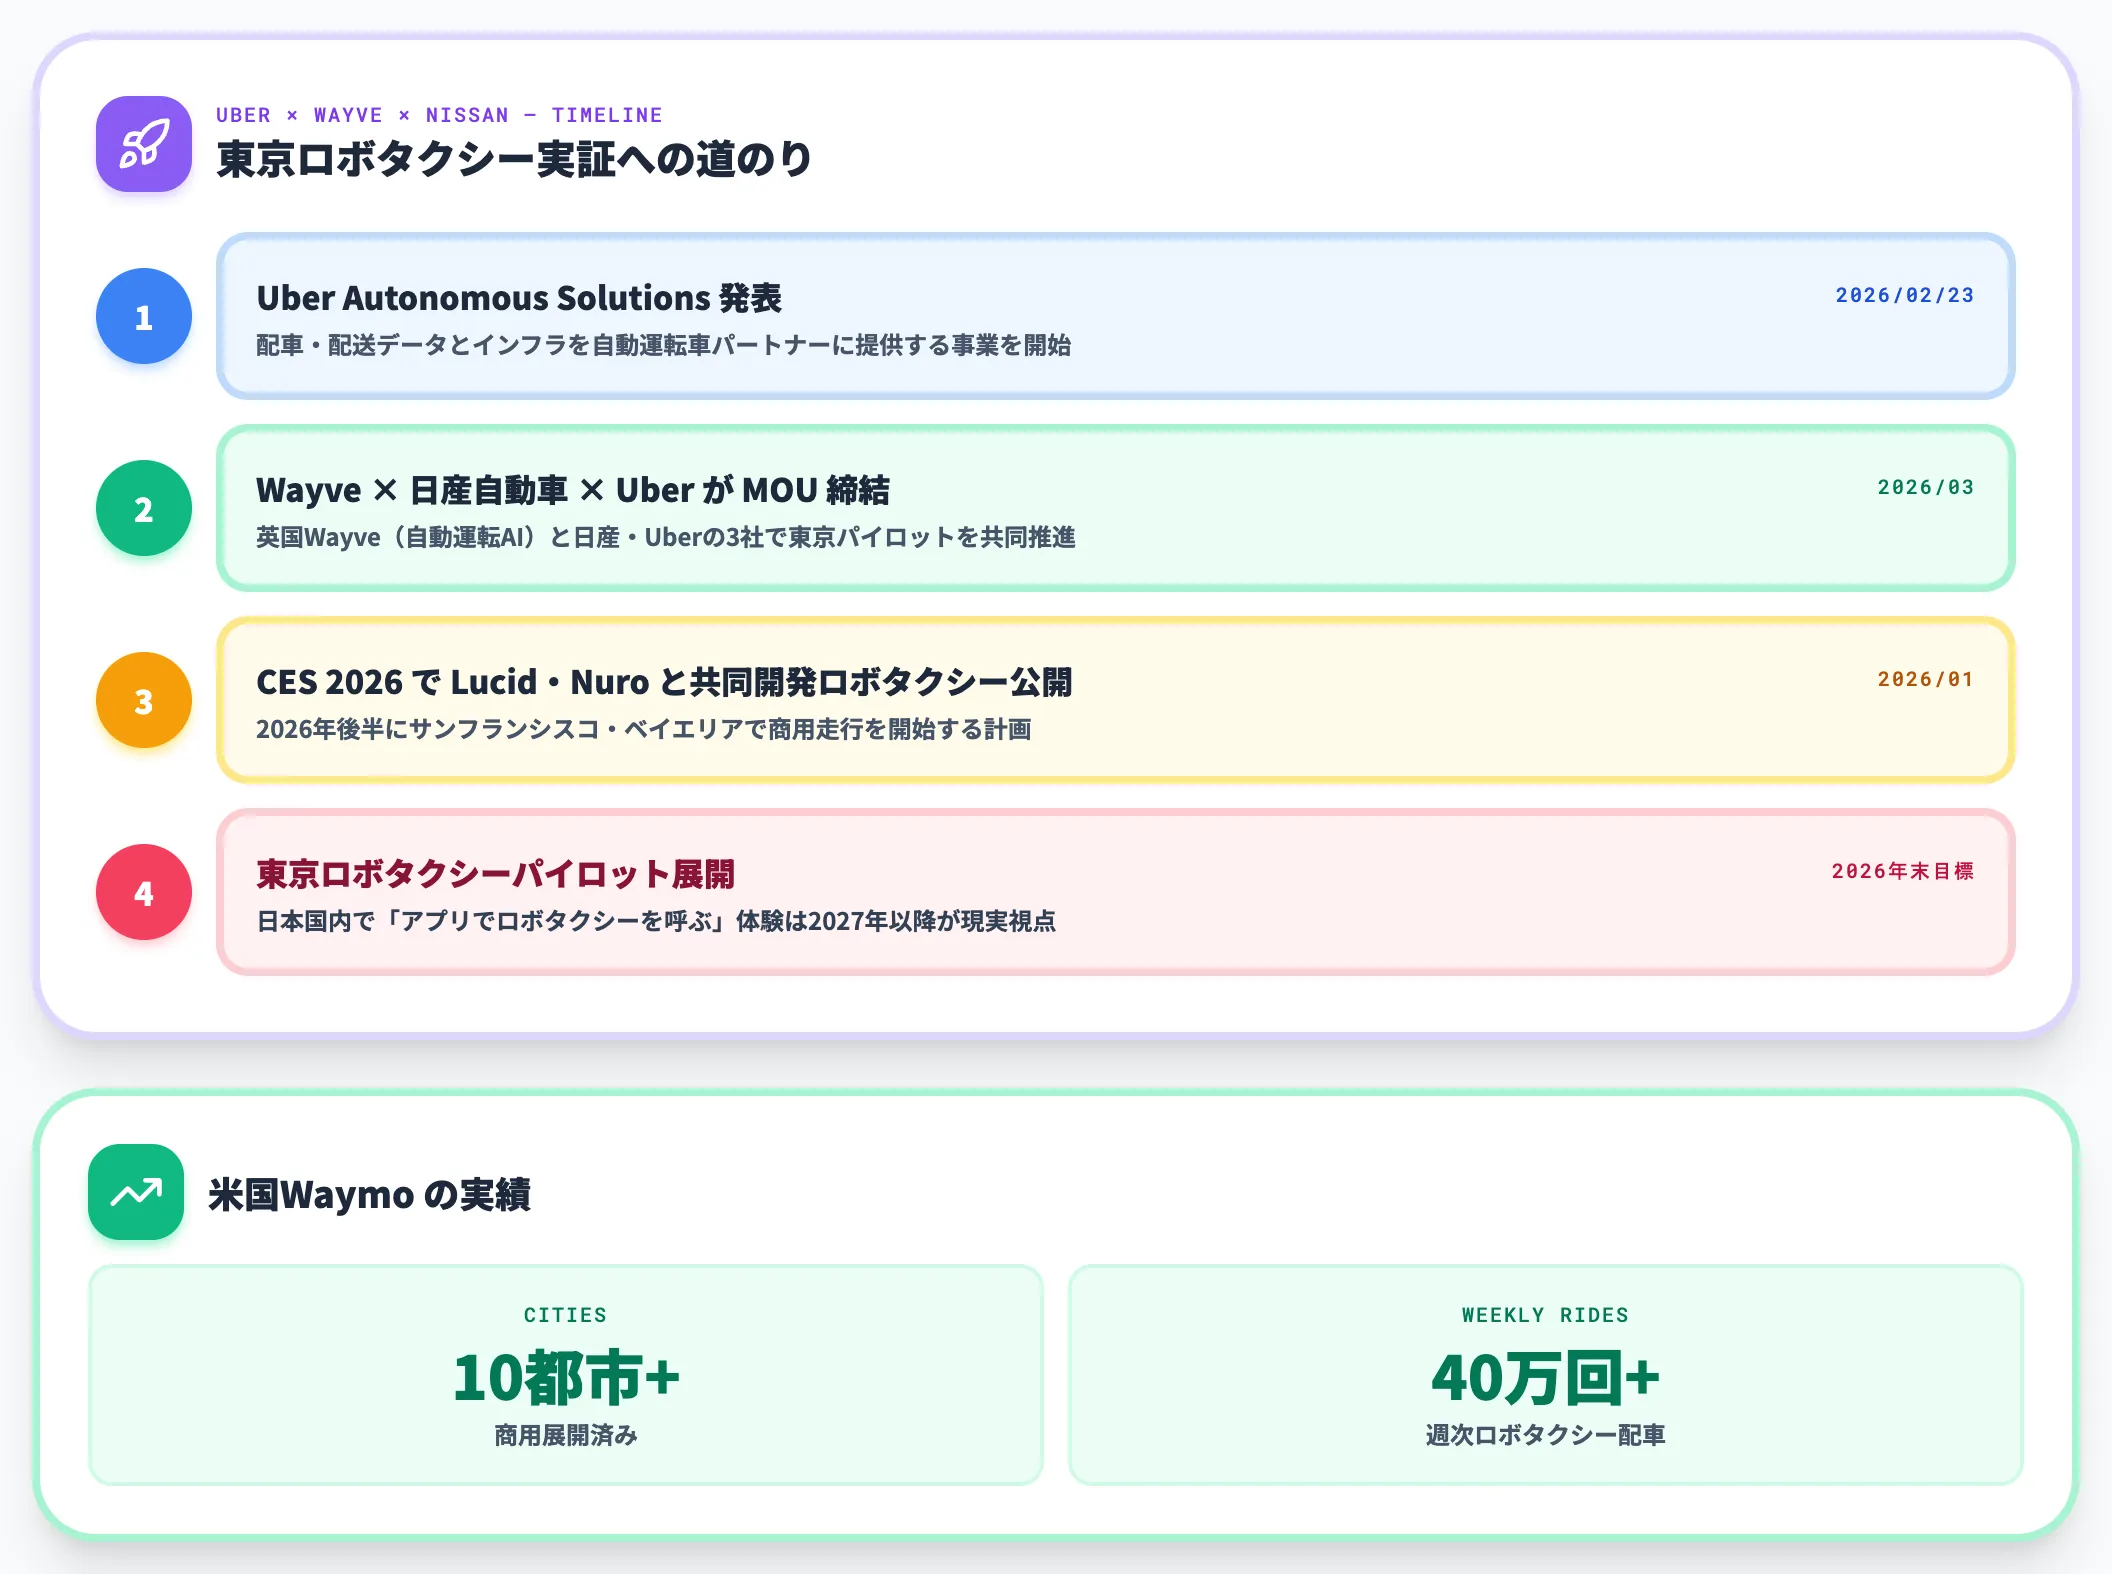
Task: Click the date 2026/02/23
Action: click(1905, 295)
